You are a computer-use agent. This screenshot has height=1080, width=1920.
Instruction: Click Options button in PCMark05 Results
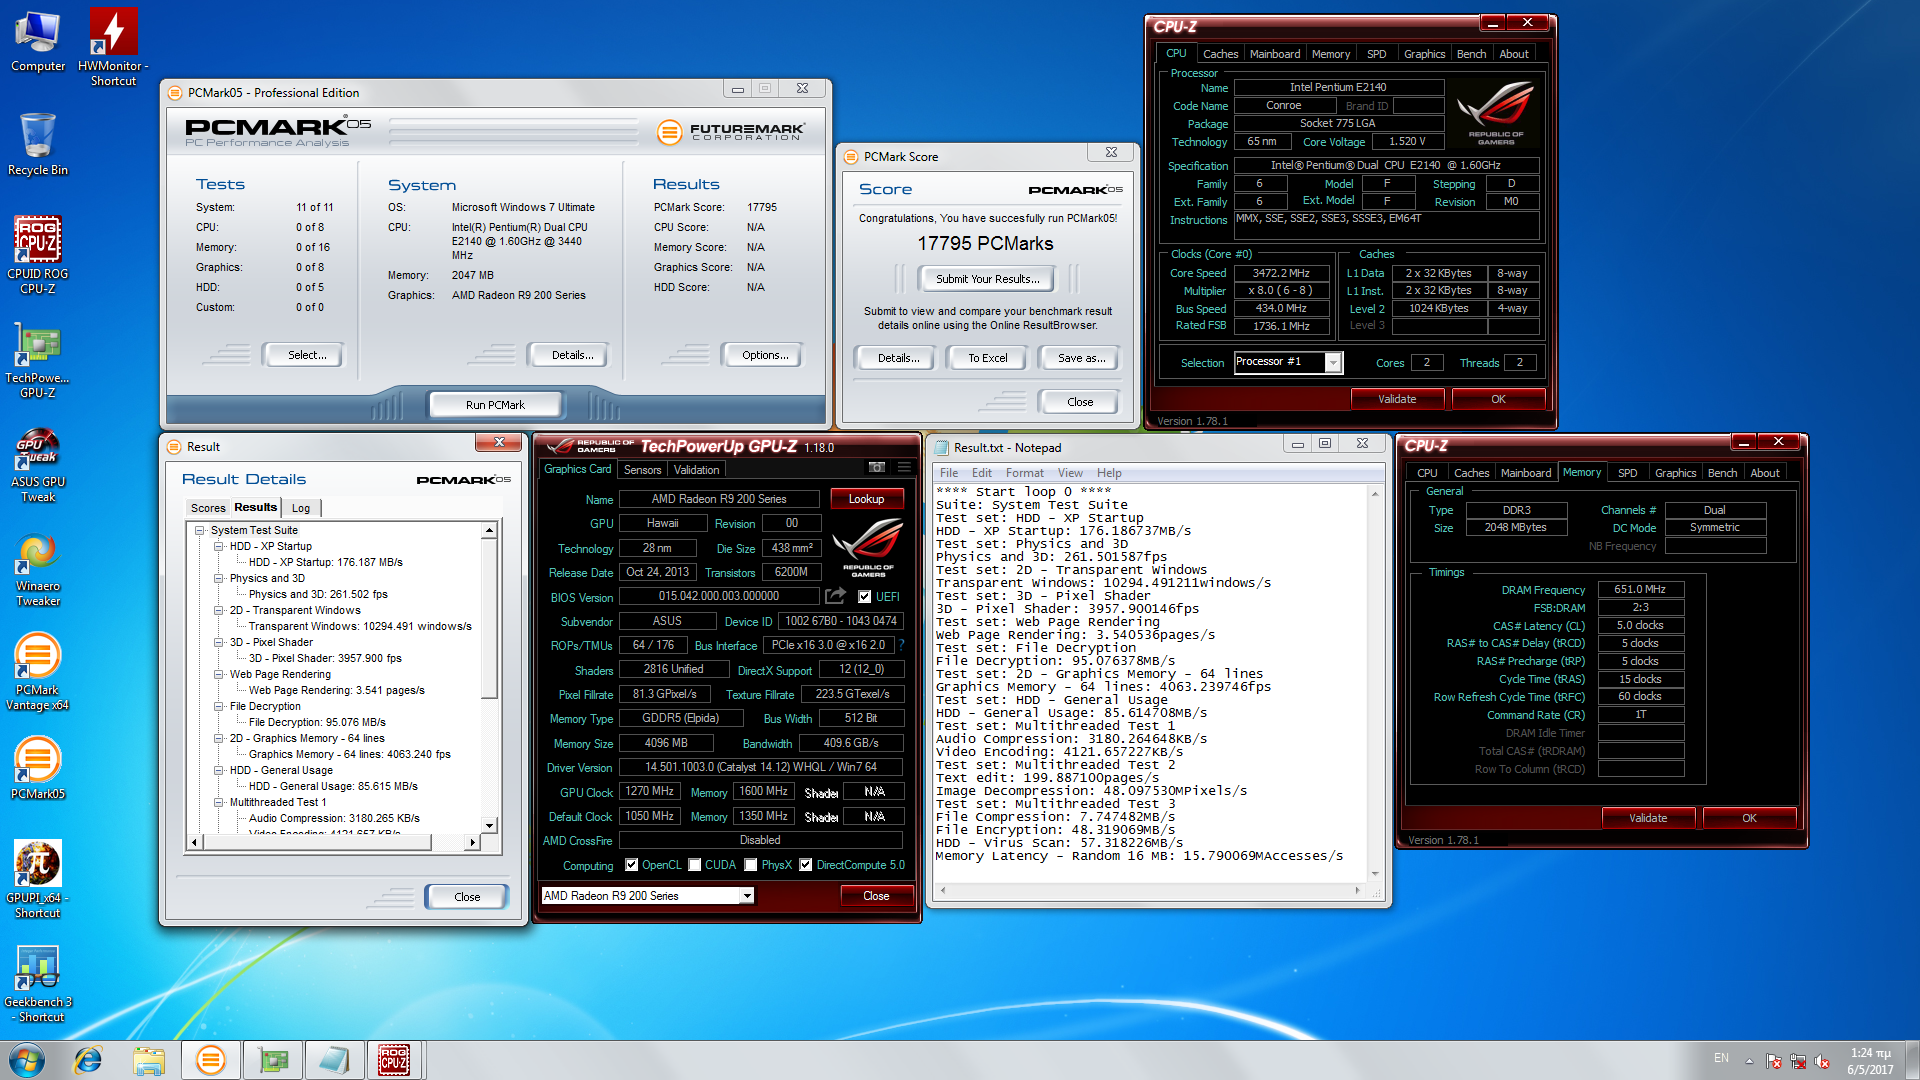click(x=765, y=355)
